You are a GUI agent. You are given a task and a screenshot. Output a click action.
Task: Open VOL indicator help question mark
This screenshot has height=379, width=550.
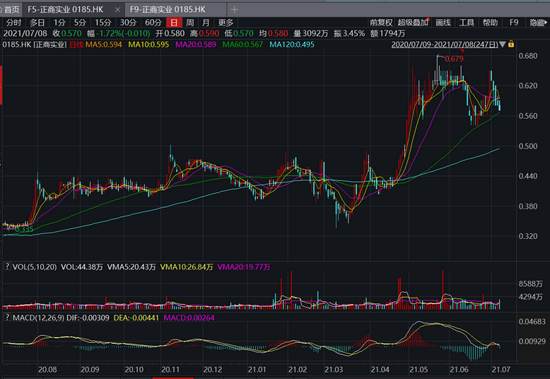(7, 266)
